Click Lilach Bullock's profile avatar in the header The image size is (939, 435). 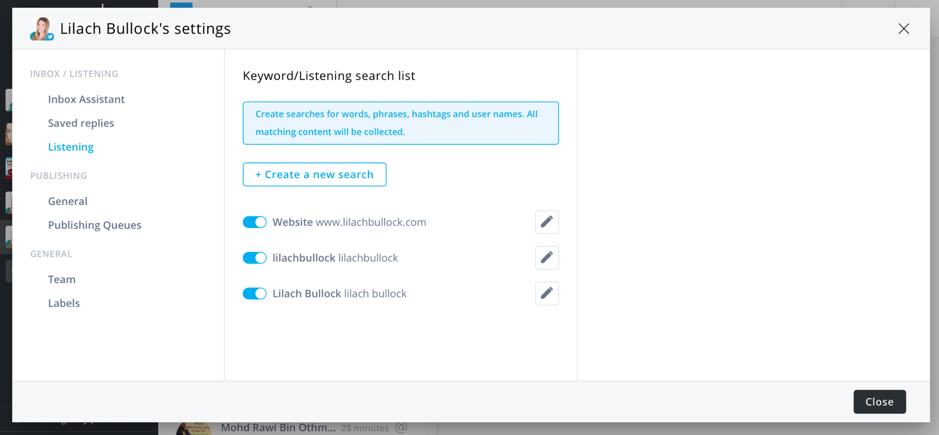coord(41,29)
